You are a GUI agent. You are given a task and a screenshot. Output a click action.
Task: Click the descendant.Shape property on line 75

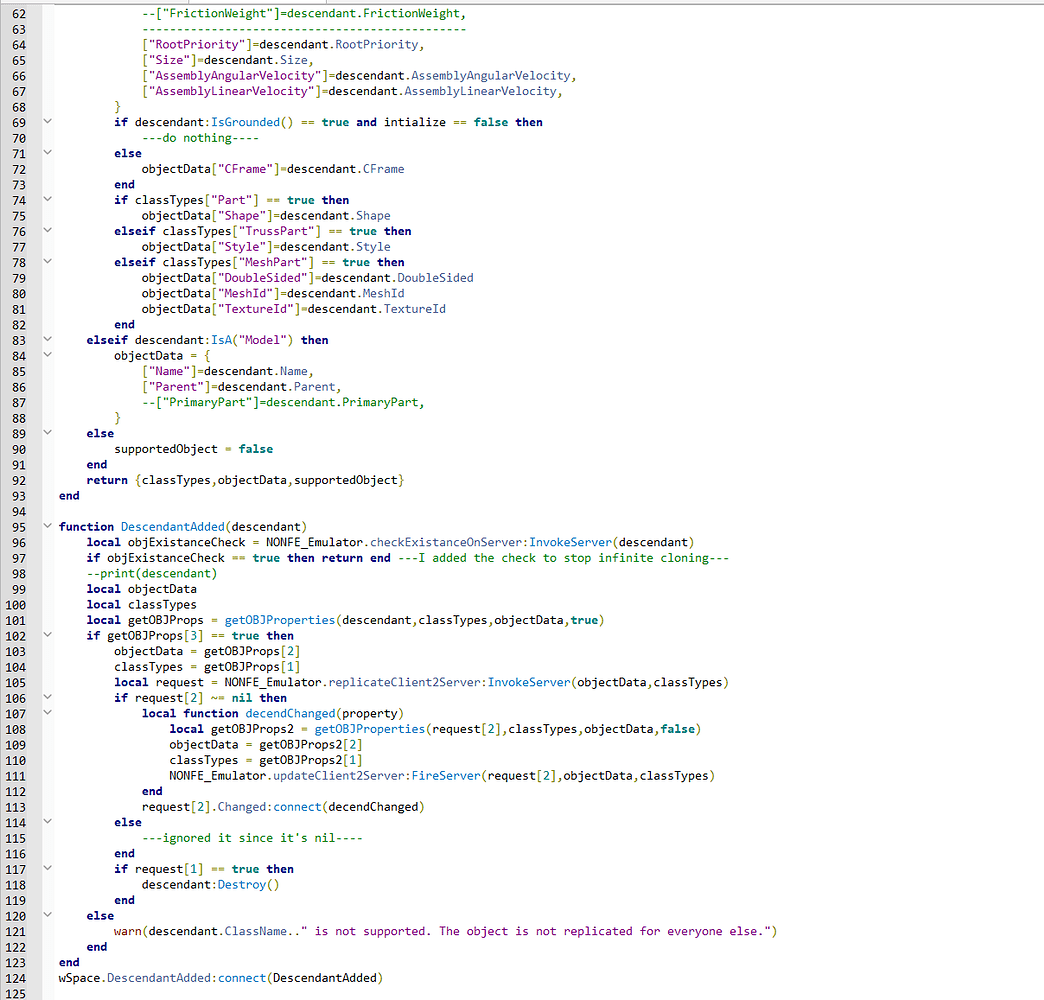coord(335,216)
